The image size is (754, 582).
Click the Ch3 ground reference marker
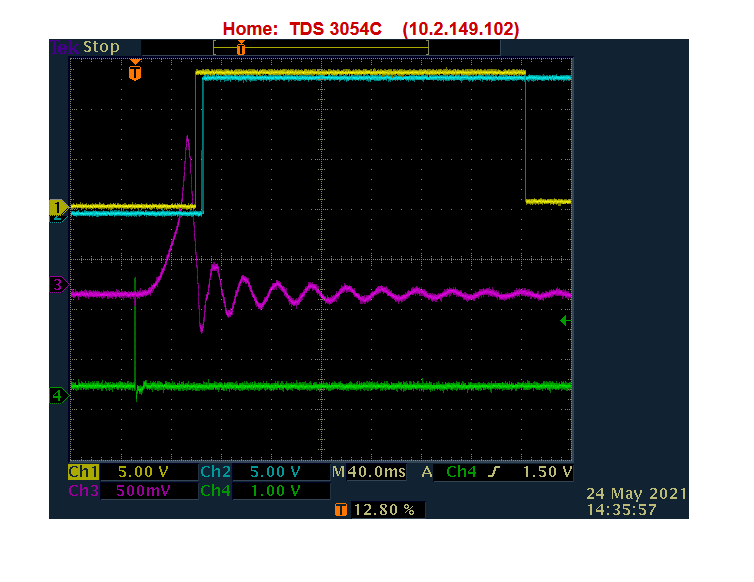pyautogui.click(x=57, y=286)
